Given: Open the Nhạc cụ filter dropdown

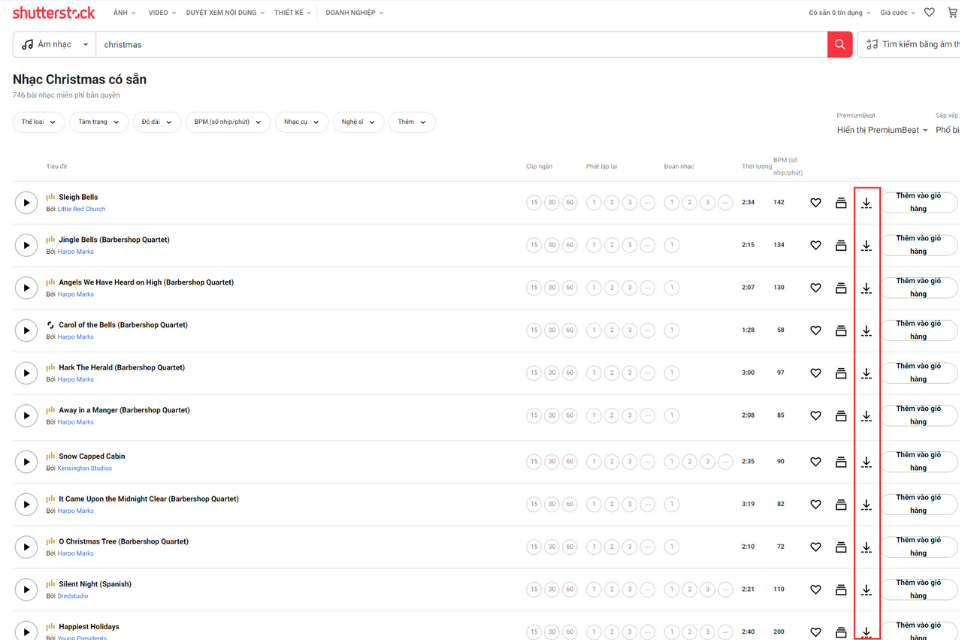Looking at the screenshot, I should point(302,122).
